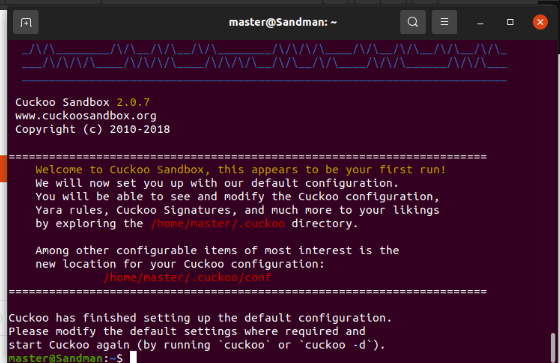This screenshot has width=560, height=363.
Task: Click the Copyright (c) 2010-2018 line
Action: pos(92,129)
